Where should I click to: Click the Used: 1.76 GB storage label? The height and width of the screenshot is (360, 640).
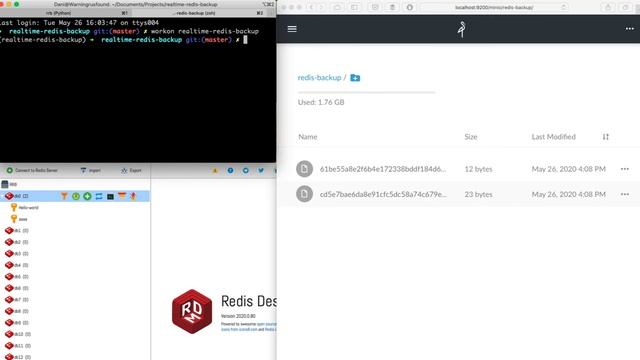[321, 102]
